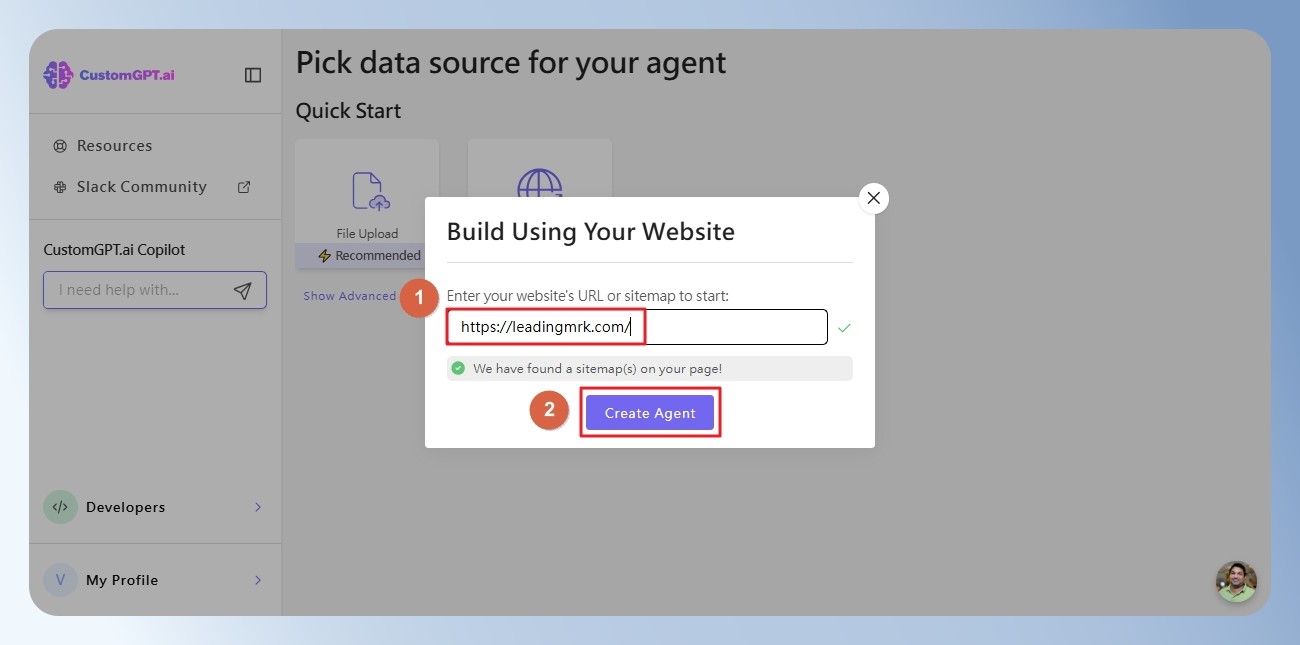Click the My Profile avatar icon

tap(60, 580)
